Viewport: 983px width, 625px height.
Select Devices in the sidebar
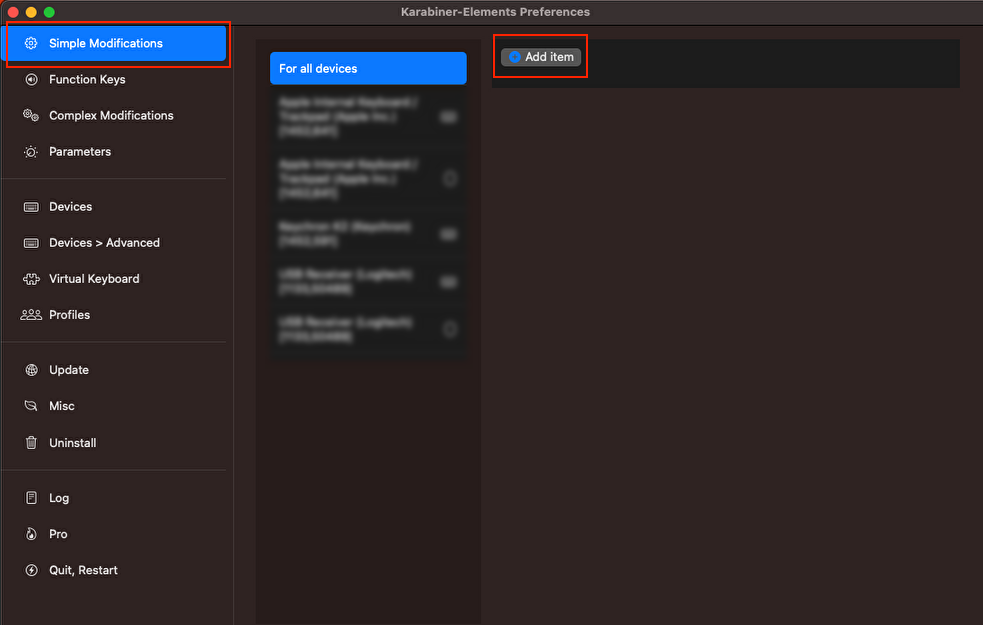(x=70, y=207)
